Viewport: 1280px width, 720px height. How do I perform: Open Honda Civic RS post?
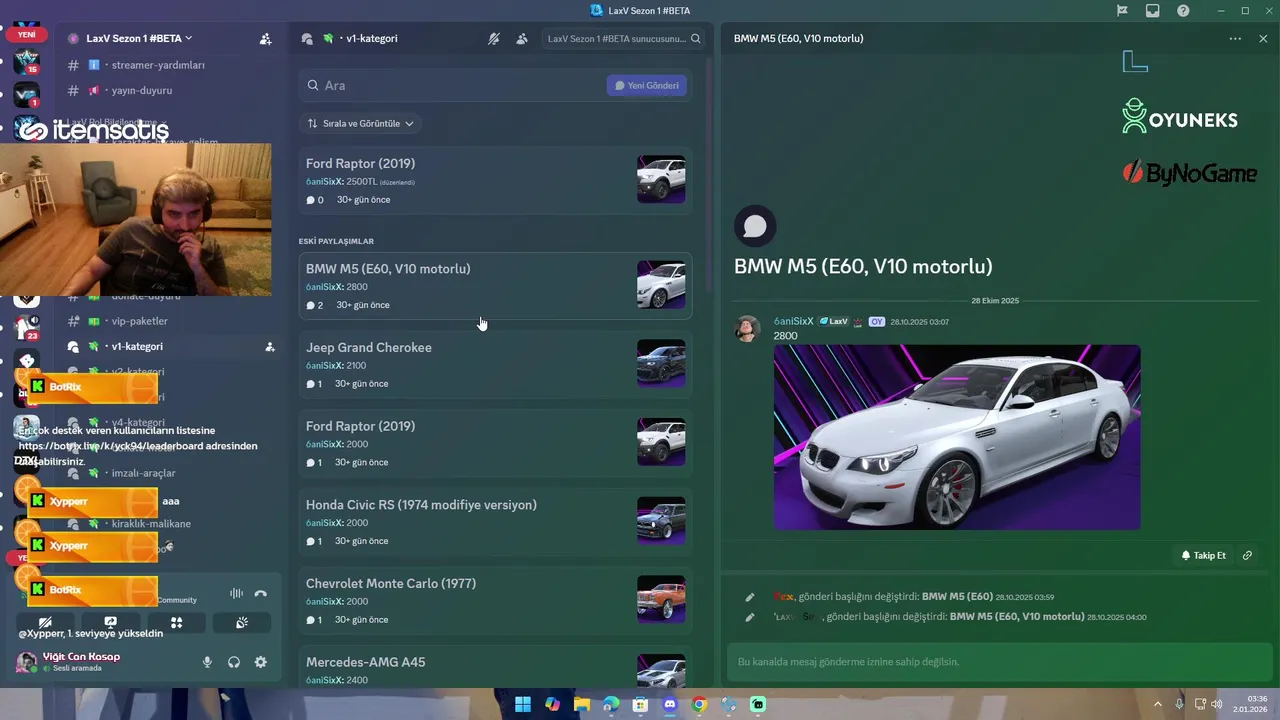point(495,522)
